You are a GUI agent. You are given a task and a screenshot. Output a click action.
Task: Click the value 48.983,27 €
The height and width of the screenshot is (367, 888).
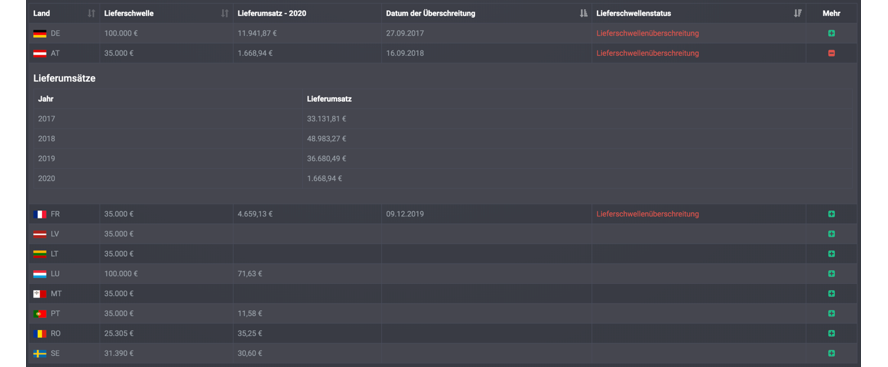click(327, 139)
